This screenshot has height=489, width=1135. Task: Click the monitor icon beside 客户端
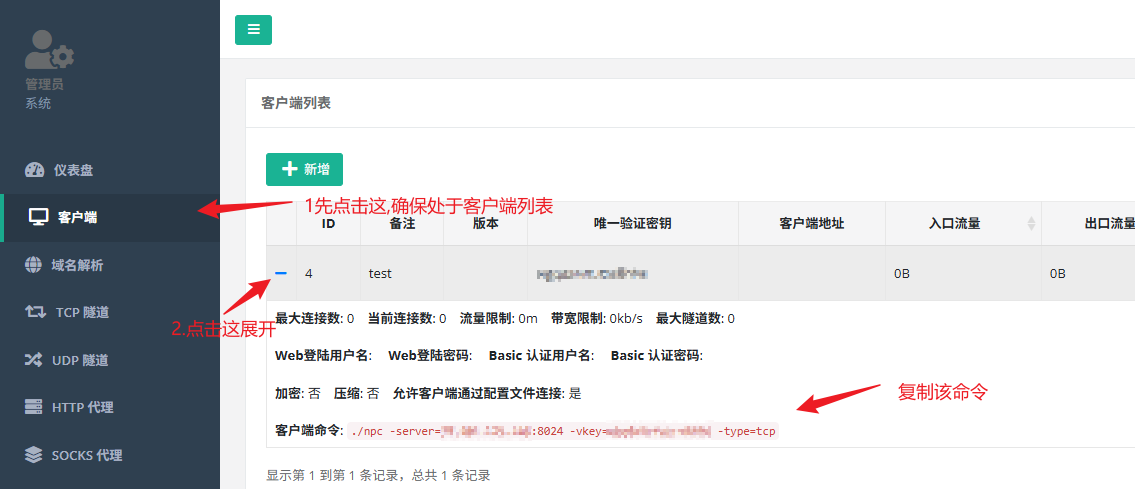tap(38, 216)
